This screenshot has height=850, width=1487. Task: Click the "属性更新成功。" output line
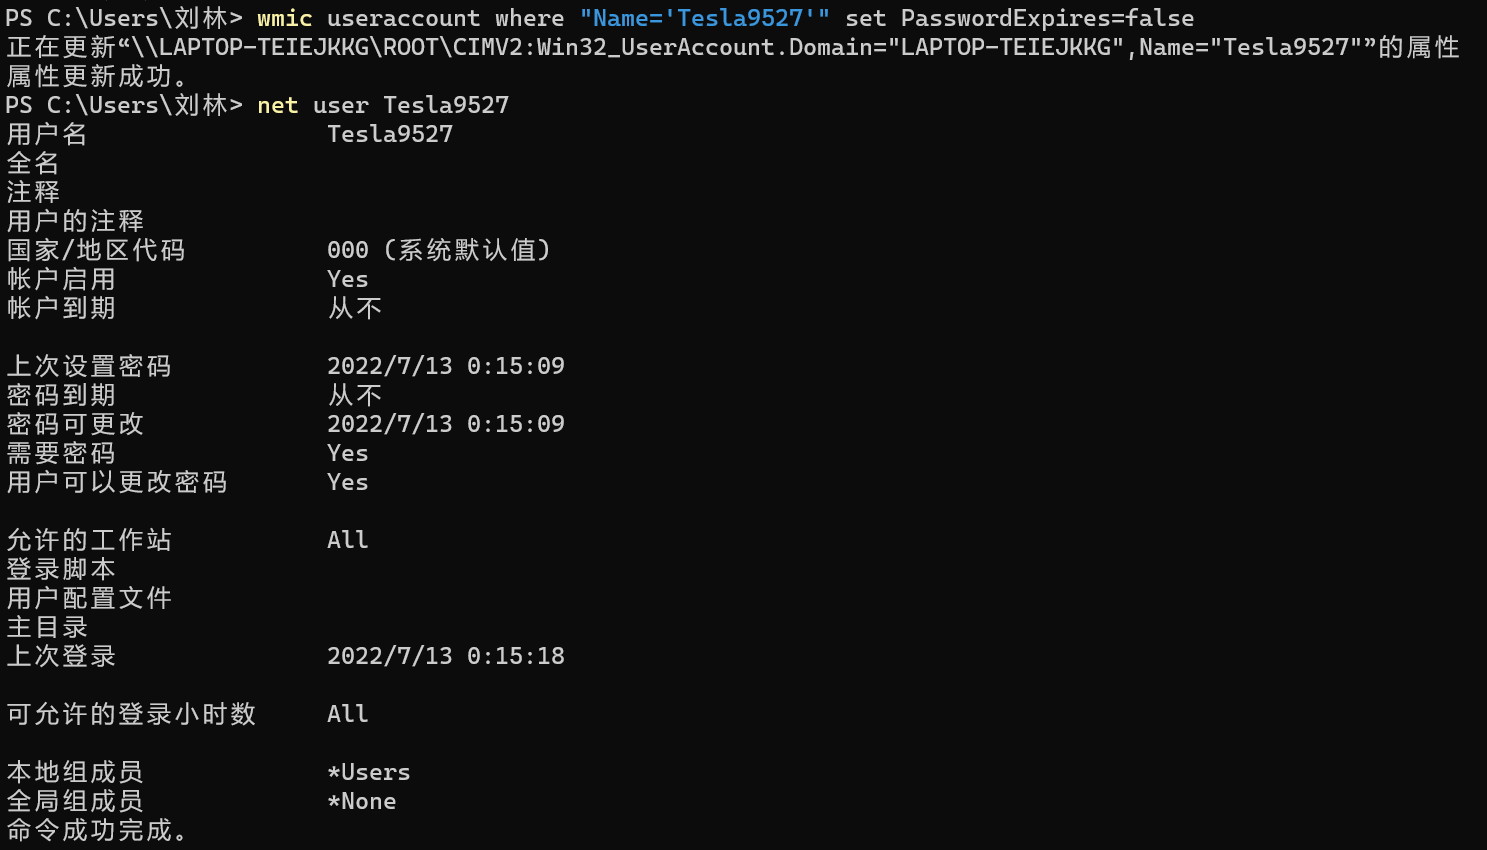tap(97, 76)
